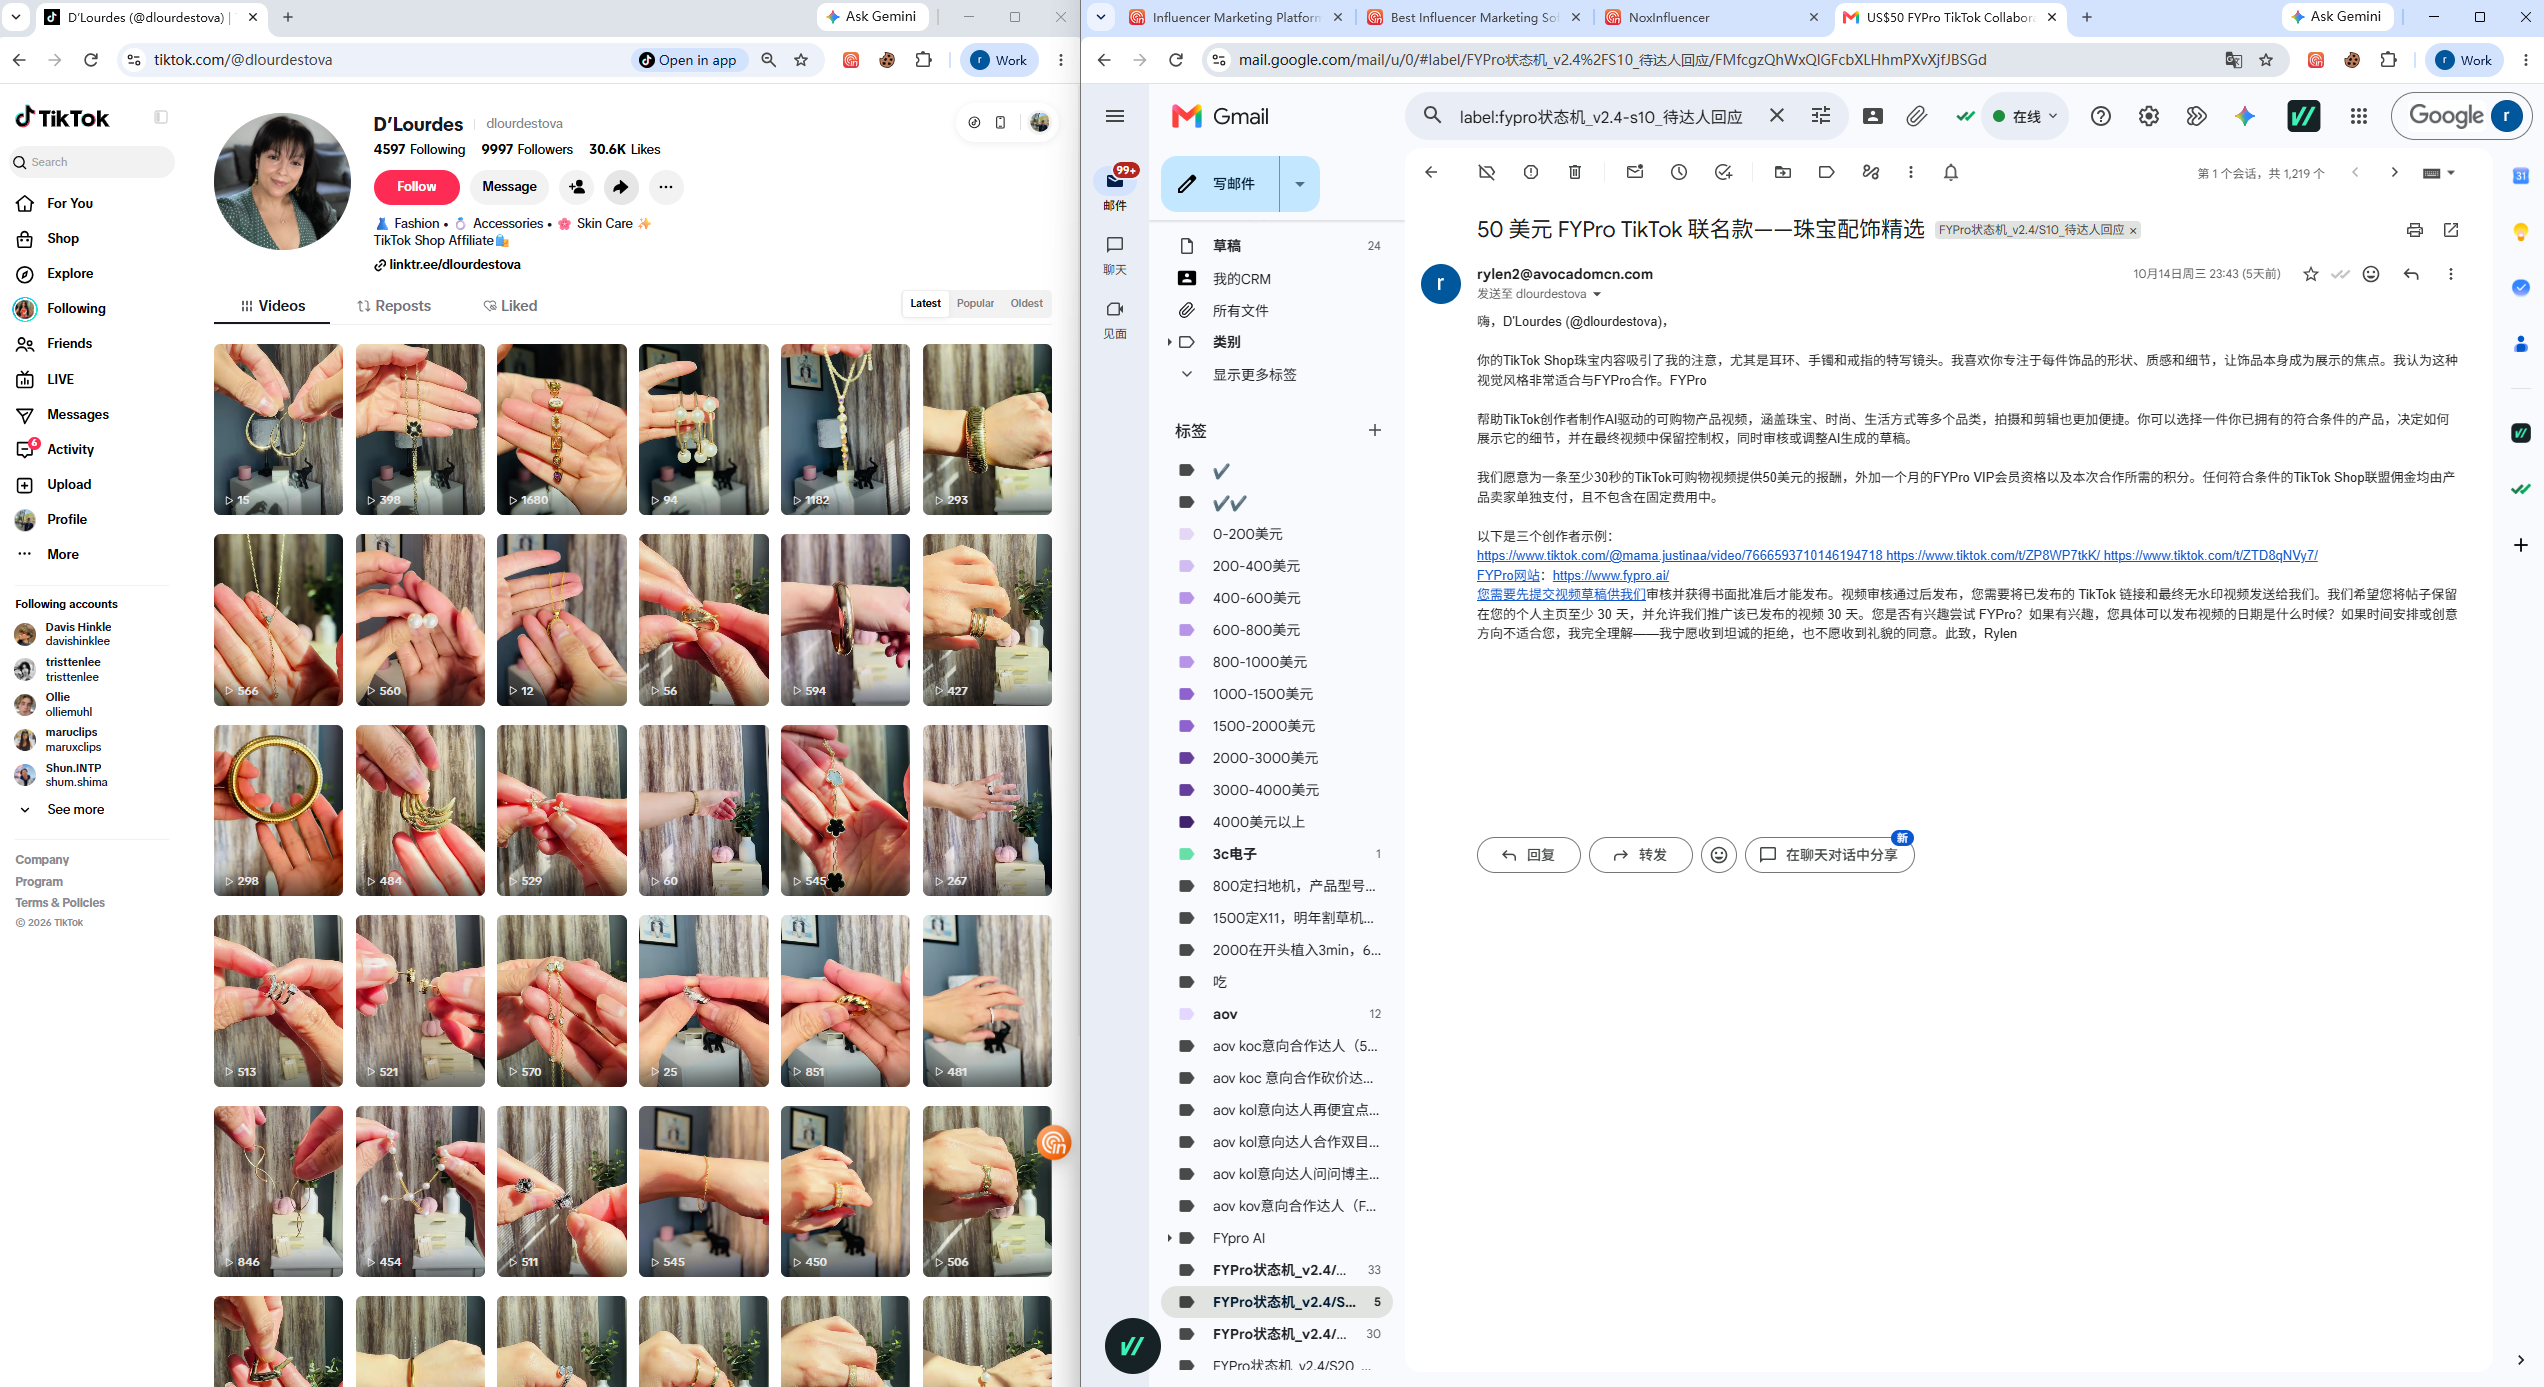Open Chat in Gmail left rail
The image size is (2544, 1387).
point(1115,255)
